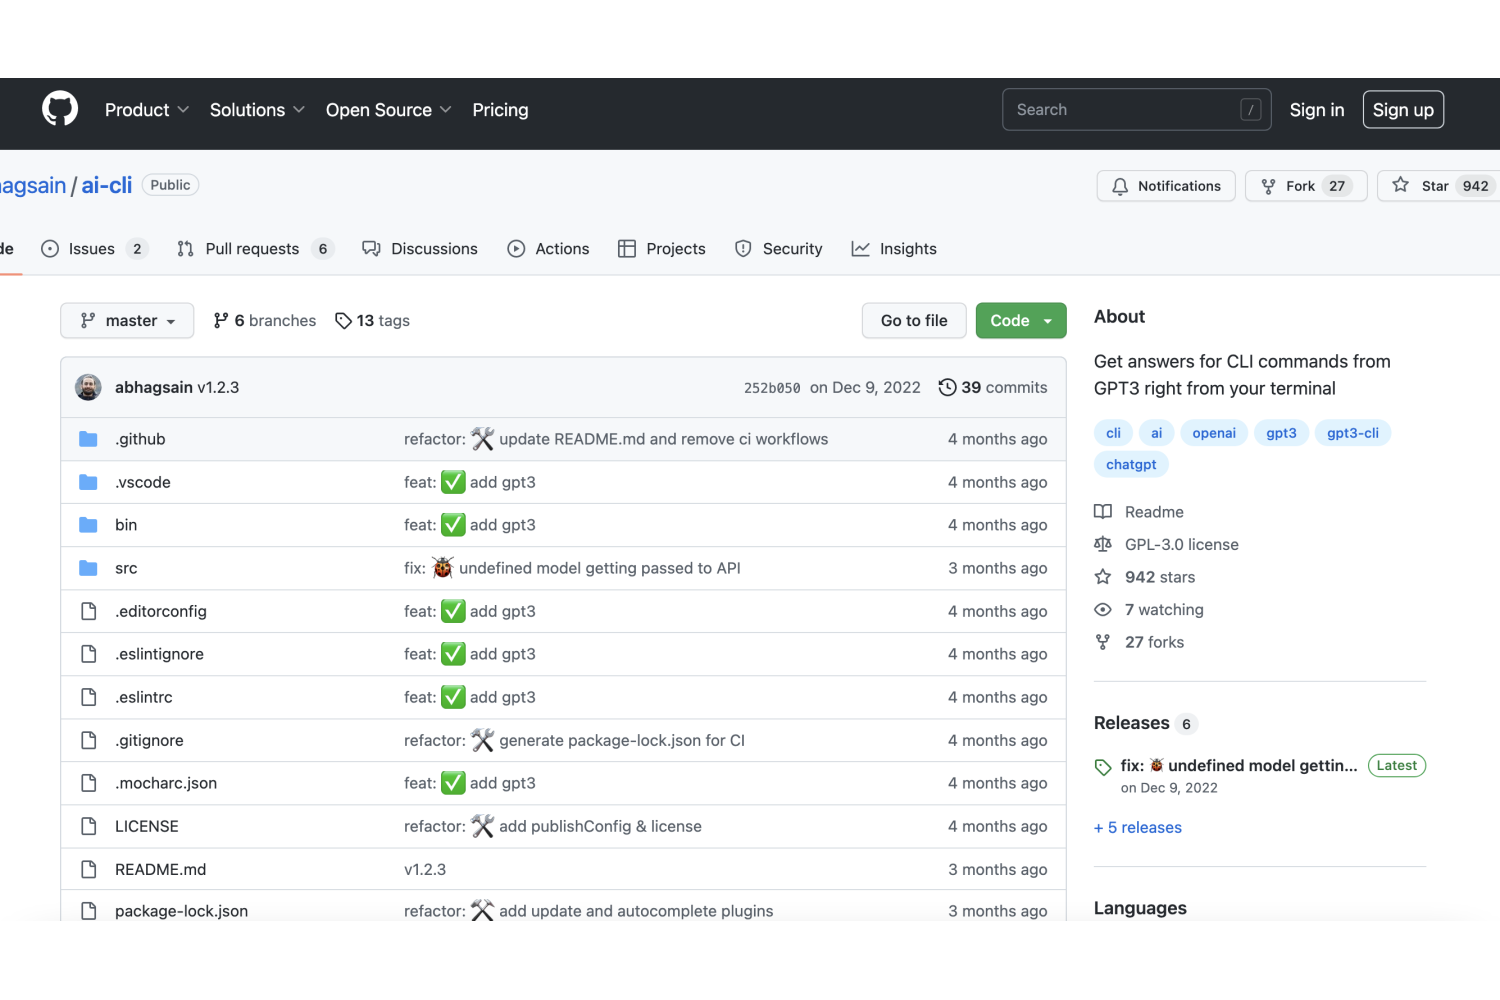Open the Projects tab
Viewport: 1500px width, 1000px height.
click(x=662, y=249)
